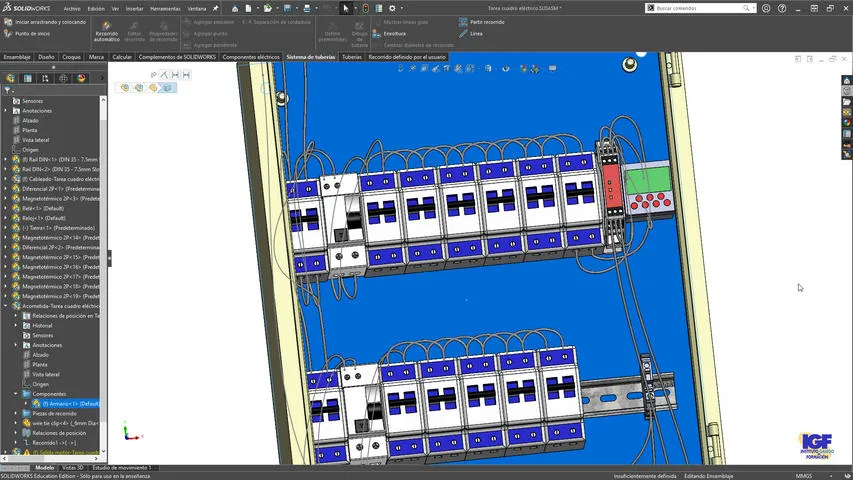Image resolution: width=853 pixels, height=480 pixels.
Task: Click the Punto de inicio command
Action: tap(27, 34)
